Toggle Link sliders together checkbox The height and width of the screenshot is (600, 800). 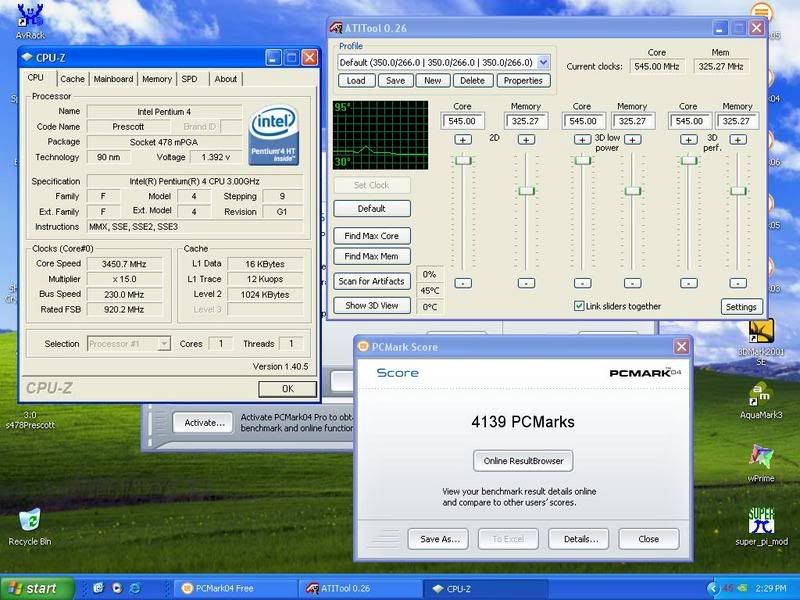tap(579, 306)
